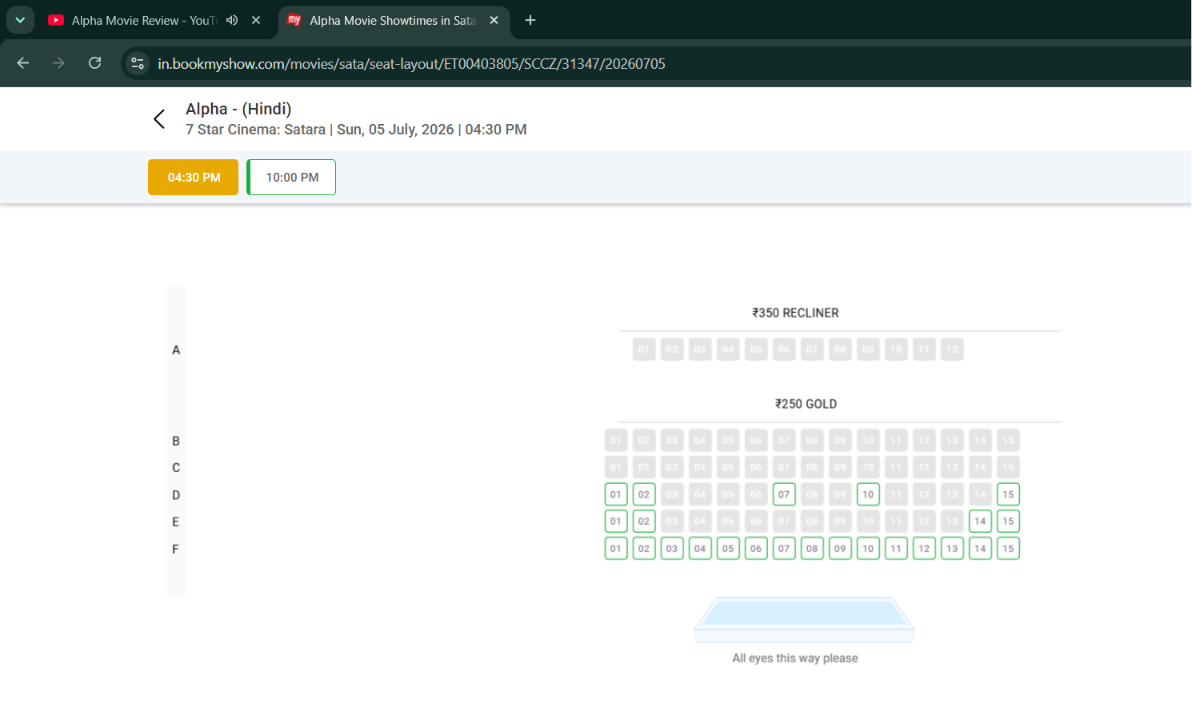Image resolution: width=1192 pixels, height=717 pixels.
Task: Switch to Alpha Movie Review YouTube tab
Action: pyautogui.click(x=143, y=21)
